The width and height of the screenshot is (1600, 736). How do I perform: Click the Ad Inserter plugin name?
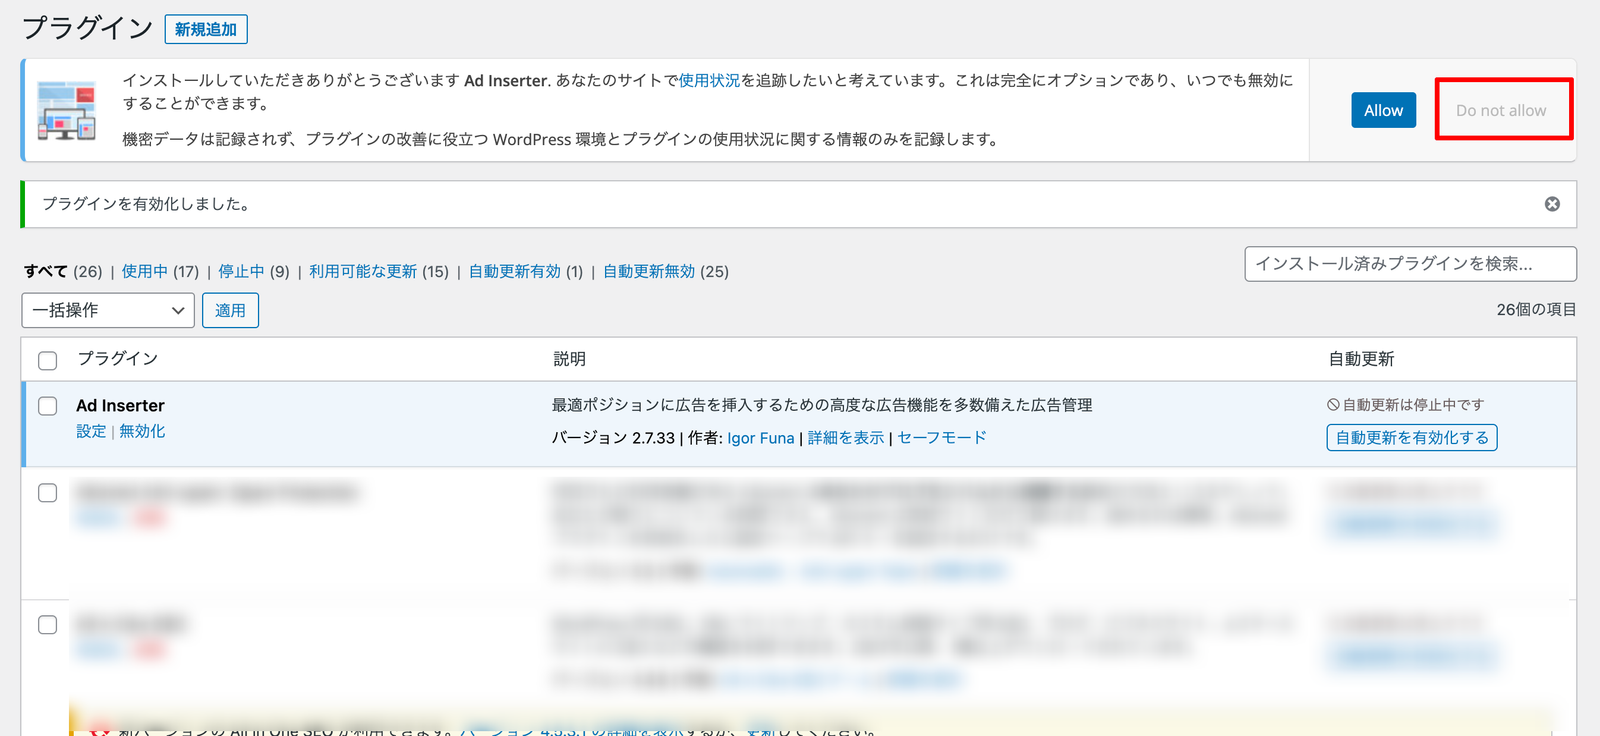coord(120,405)
